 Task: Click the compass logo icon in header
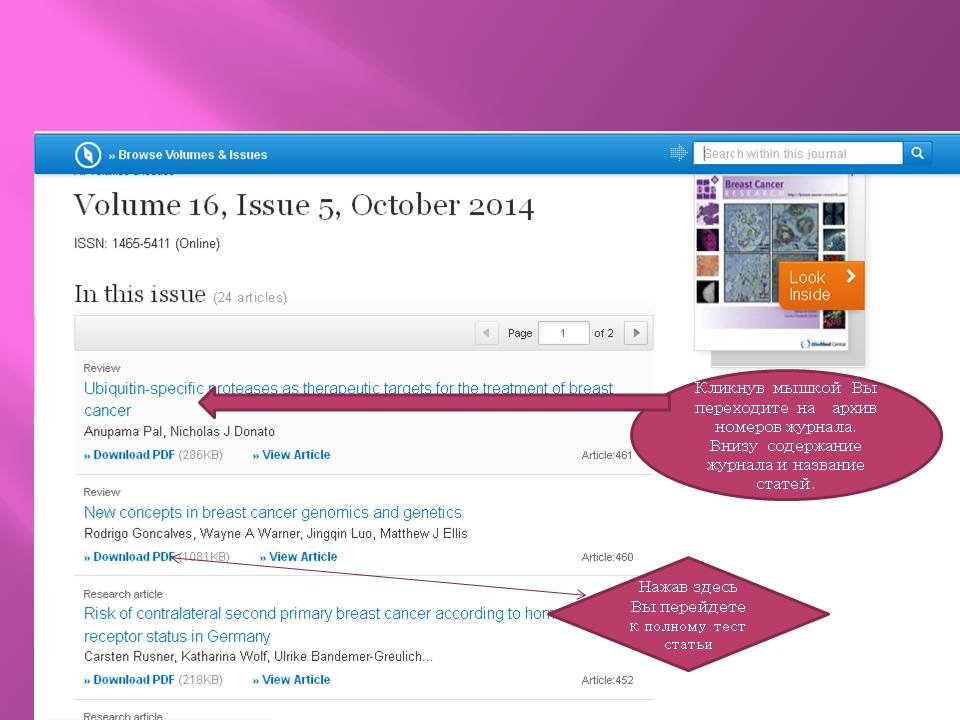88,155
